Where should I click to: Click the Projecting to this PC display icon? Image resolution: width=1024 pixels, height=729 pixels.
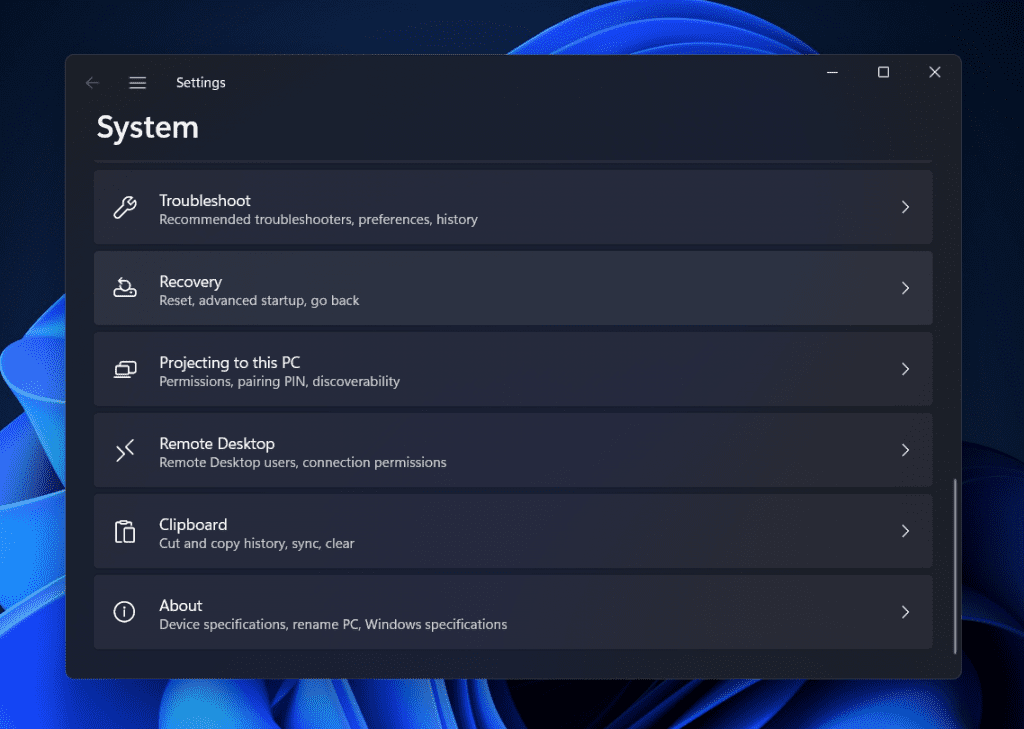tap(124, 369)
